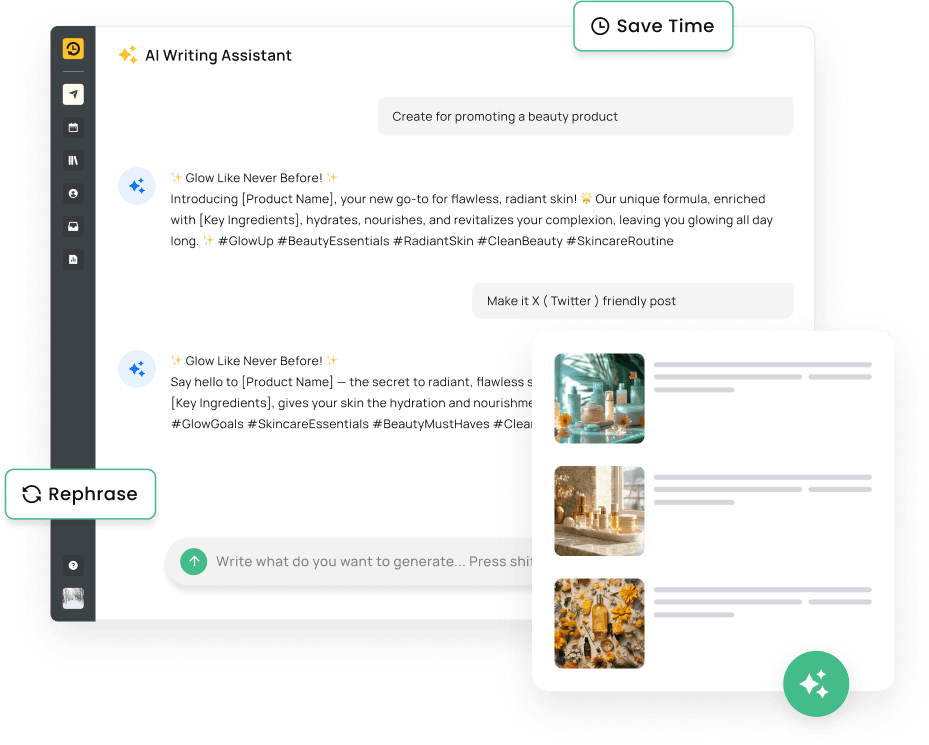Open the teal skincare products thumbnail
The height and width of the screenshot is (745, 929).
(x=599, y=398)
